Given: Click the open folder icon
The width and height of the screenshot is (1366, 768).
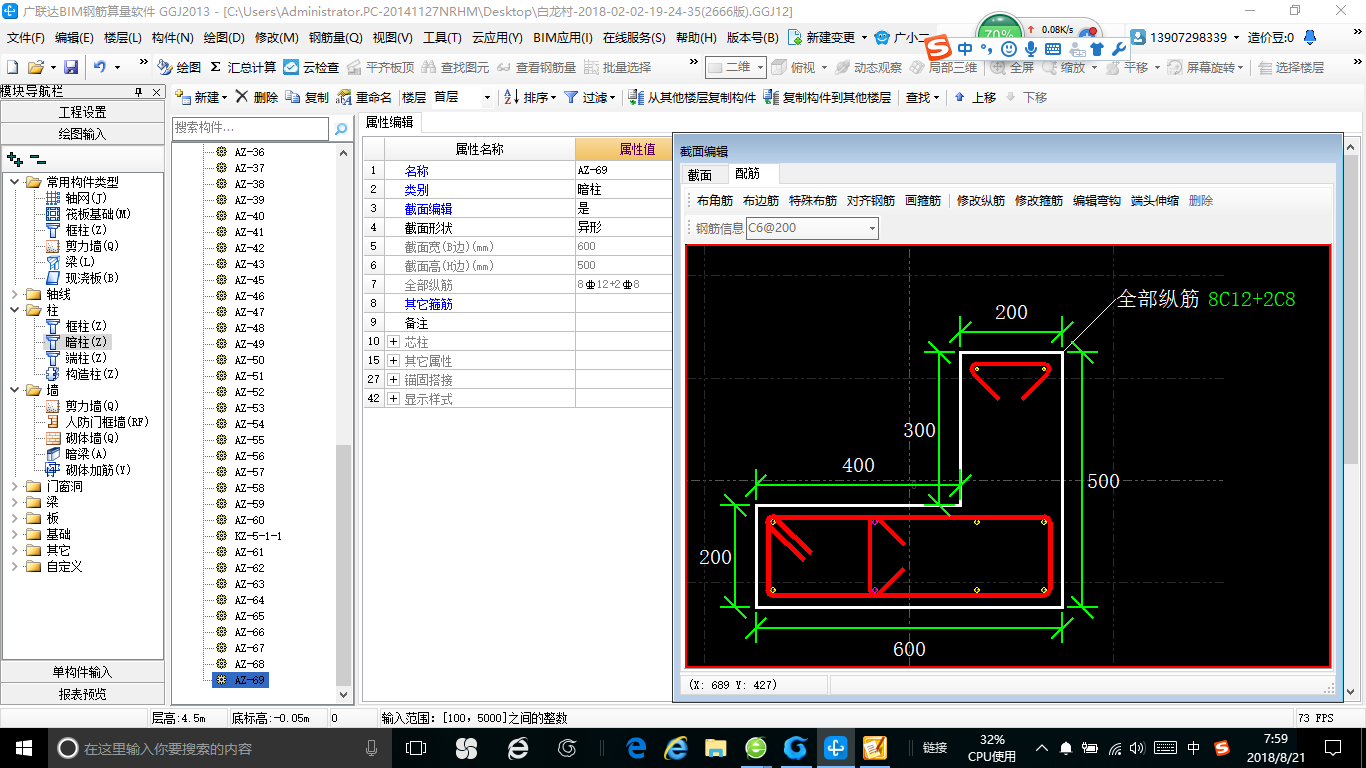Looking at the screenshot, I should point(36,67).
